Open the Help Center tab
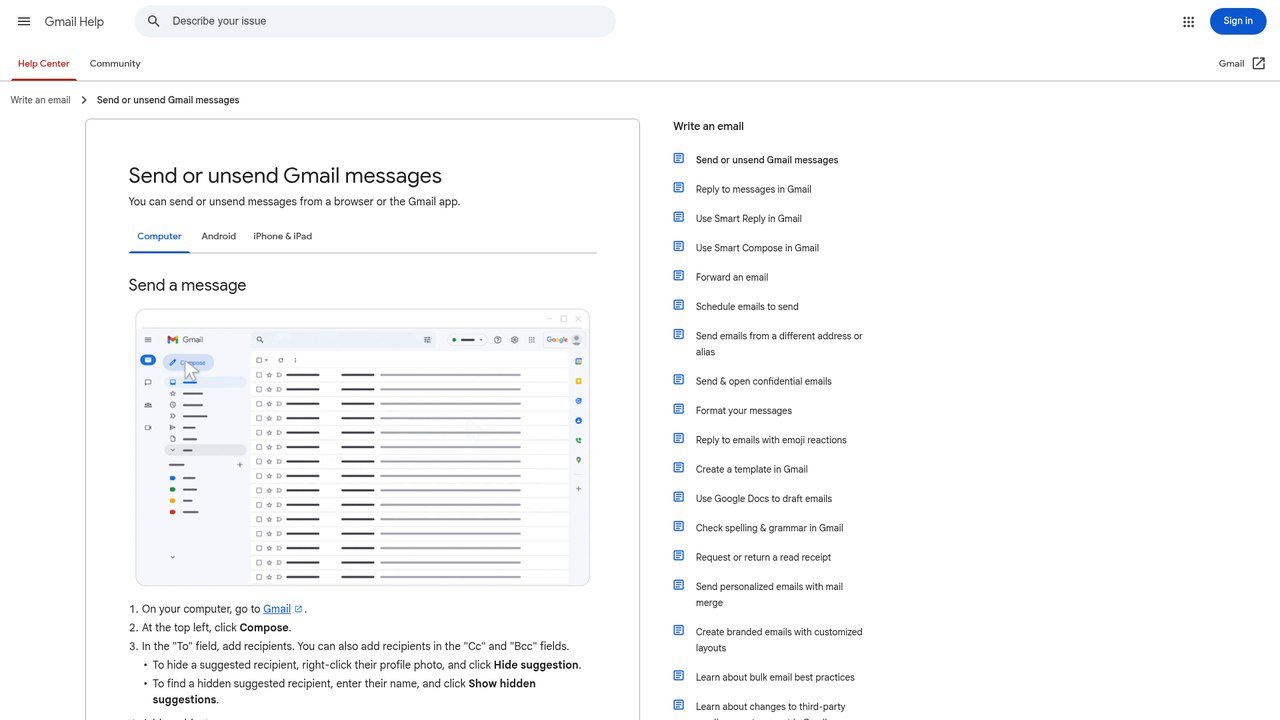Screen dimensions: 1280x720 pyautogui.click(x=44, y=64)
